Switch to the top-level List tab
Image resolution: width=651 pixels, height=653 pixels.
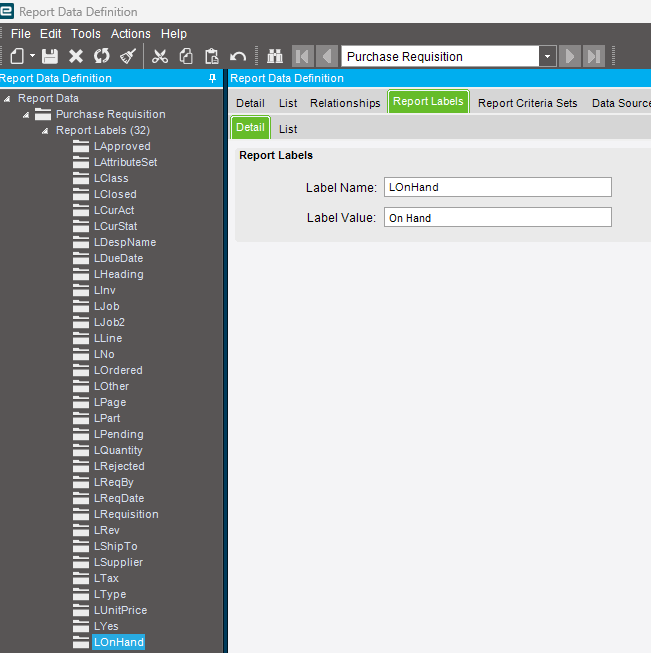point(288,103)
